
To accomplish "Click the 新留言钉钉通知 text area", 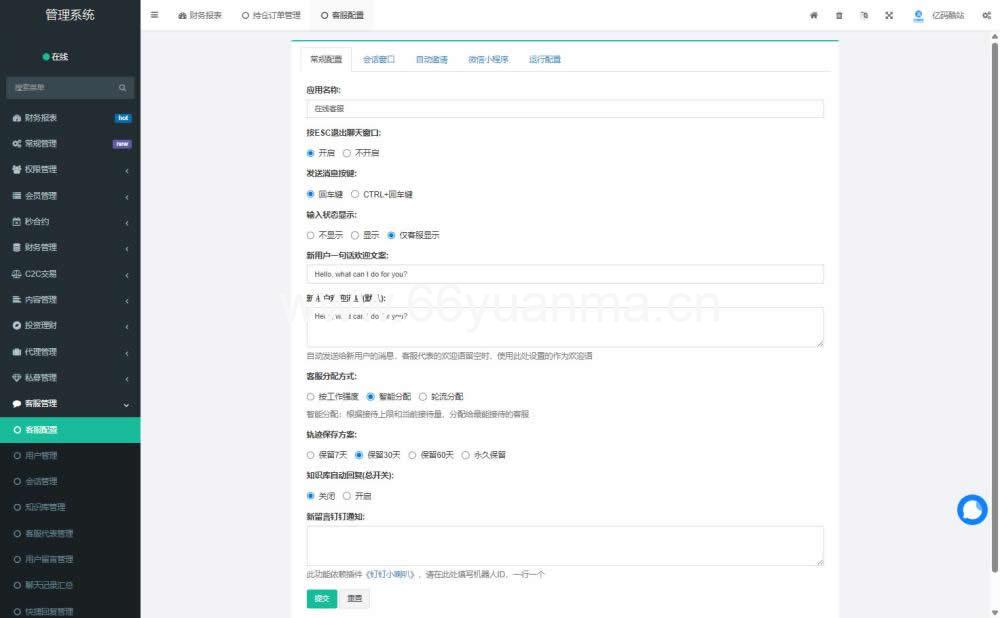I will click(565, 546).
